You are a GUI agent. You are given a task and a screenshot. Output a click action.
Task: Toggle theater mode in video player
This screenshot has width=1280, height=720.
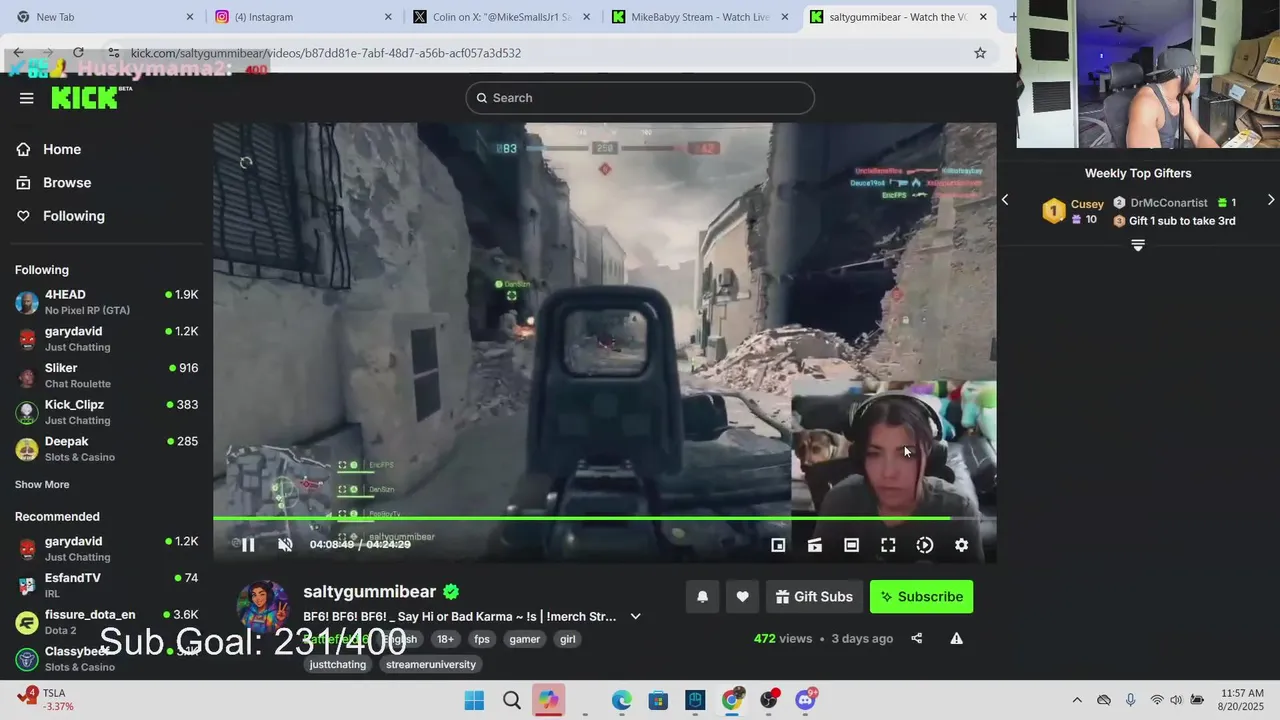click(851, 545)
